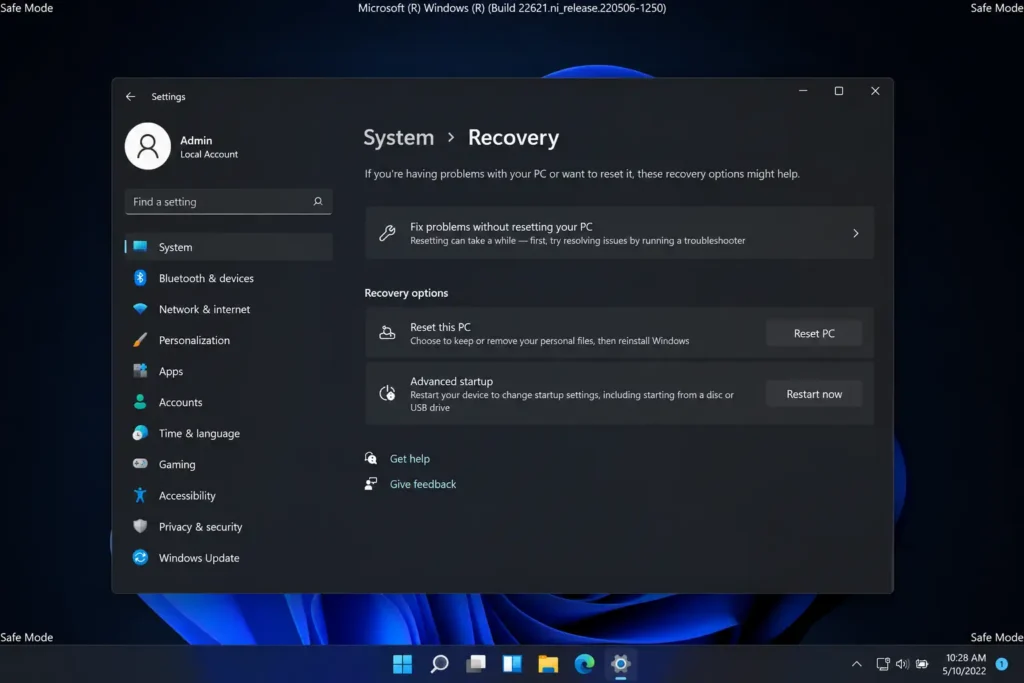Click the Get help icon
1024x683 pixels.
(x=371, y=458)
